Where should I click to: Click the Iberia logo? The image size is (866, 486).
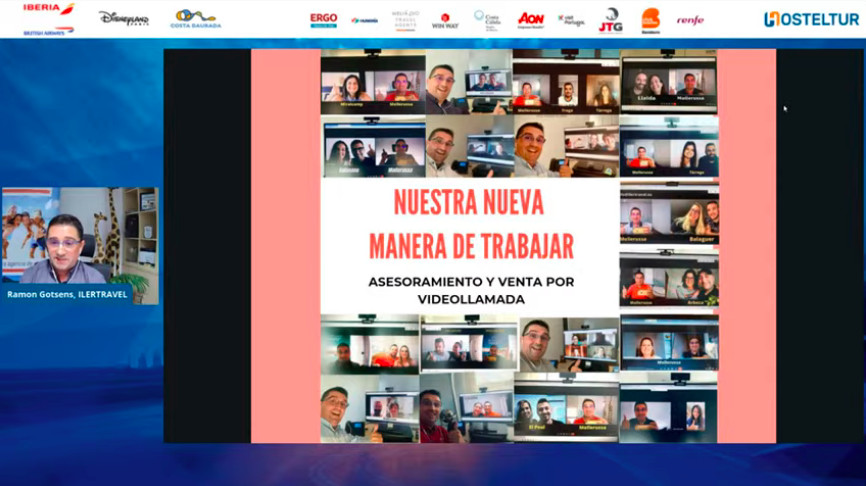(49, 9)
